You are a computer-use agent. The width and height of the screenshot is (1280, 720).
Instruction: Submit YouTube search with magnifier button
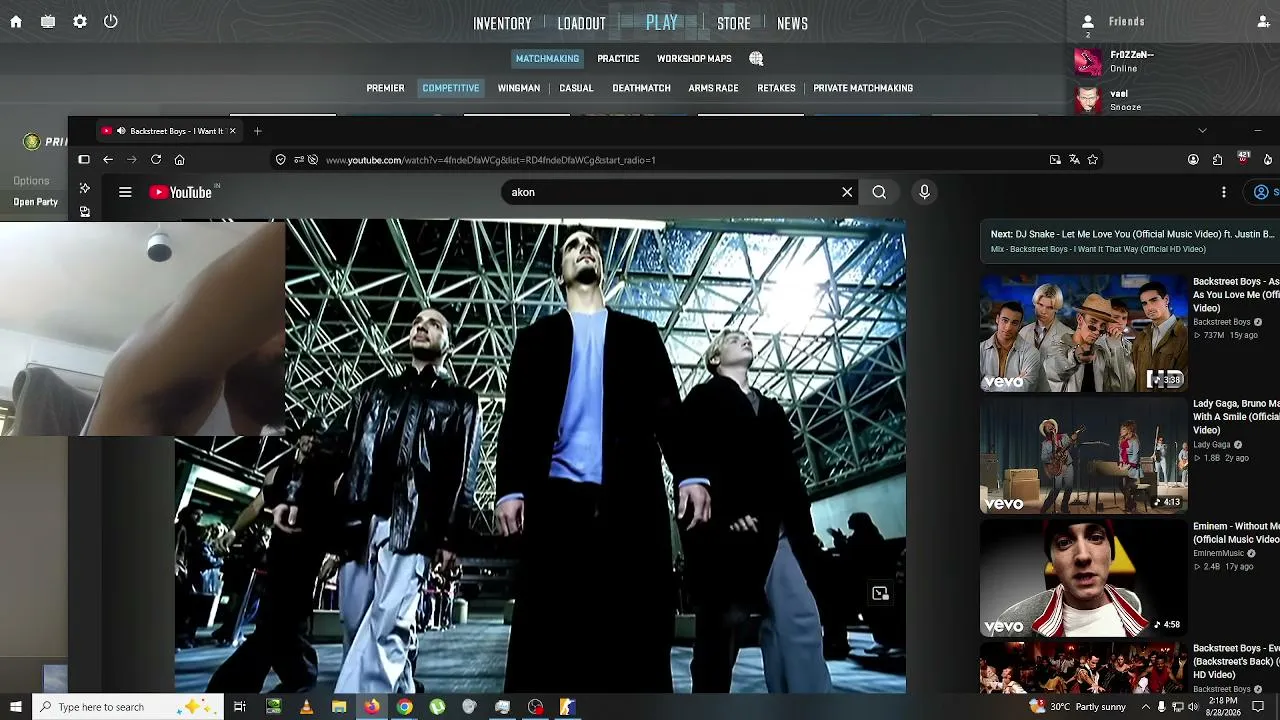point(879,192)
